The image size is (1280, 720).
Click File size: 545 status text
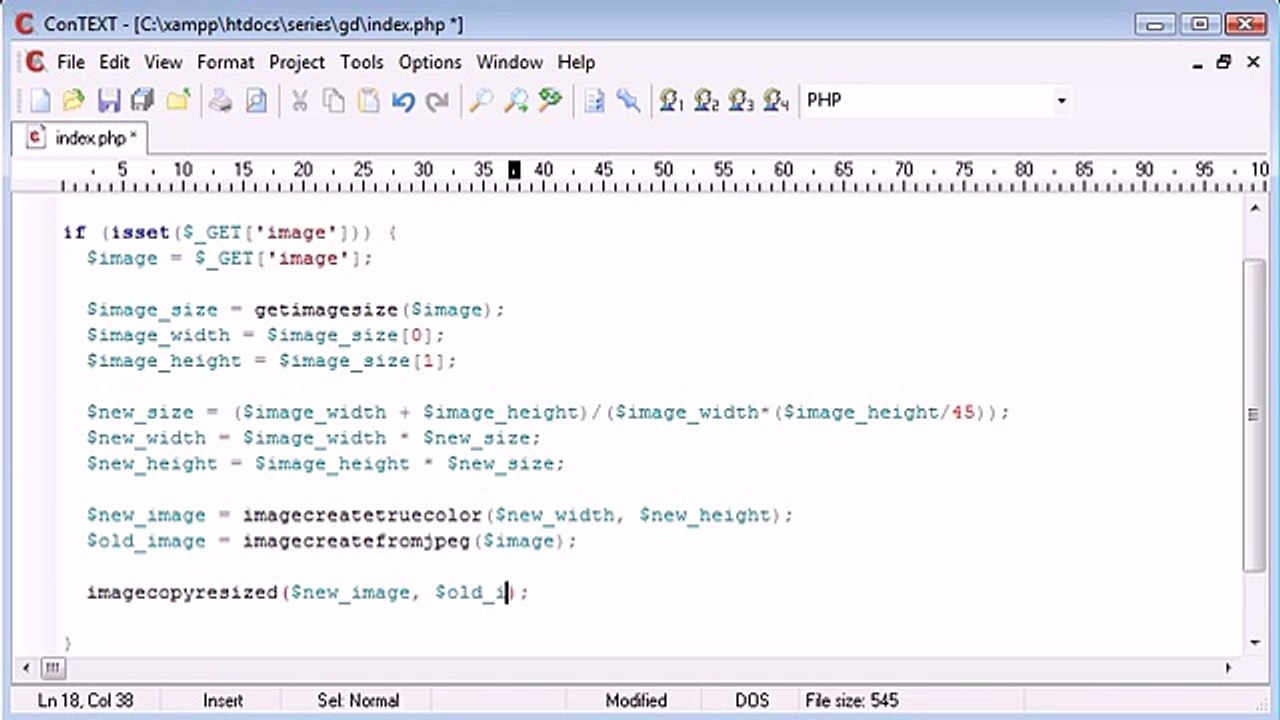click(x=852, y=700)
